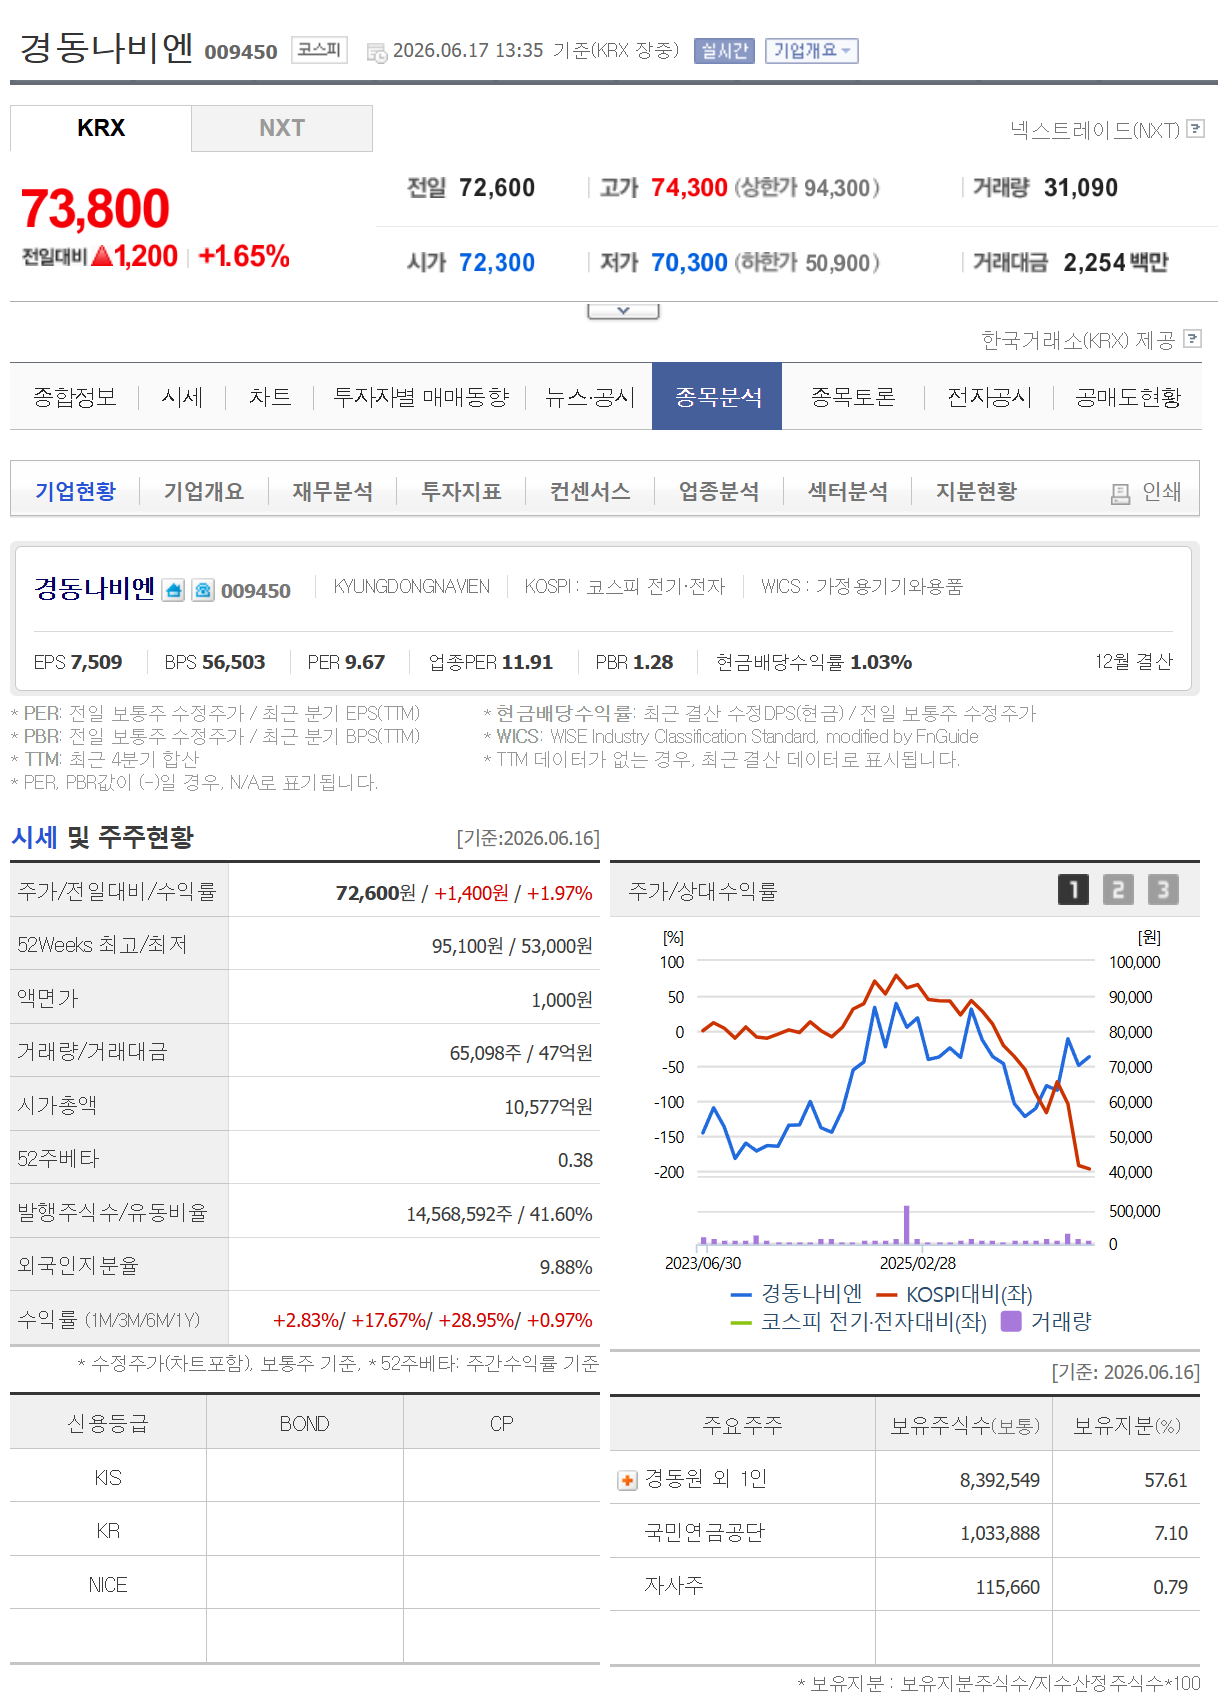Expand the price detail chevron panel
Screen dimensions: 1218x1702
(x=623, y=311)
